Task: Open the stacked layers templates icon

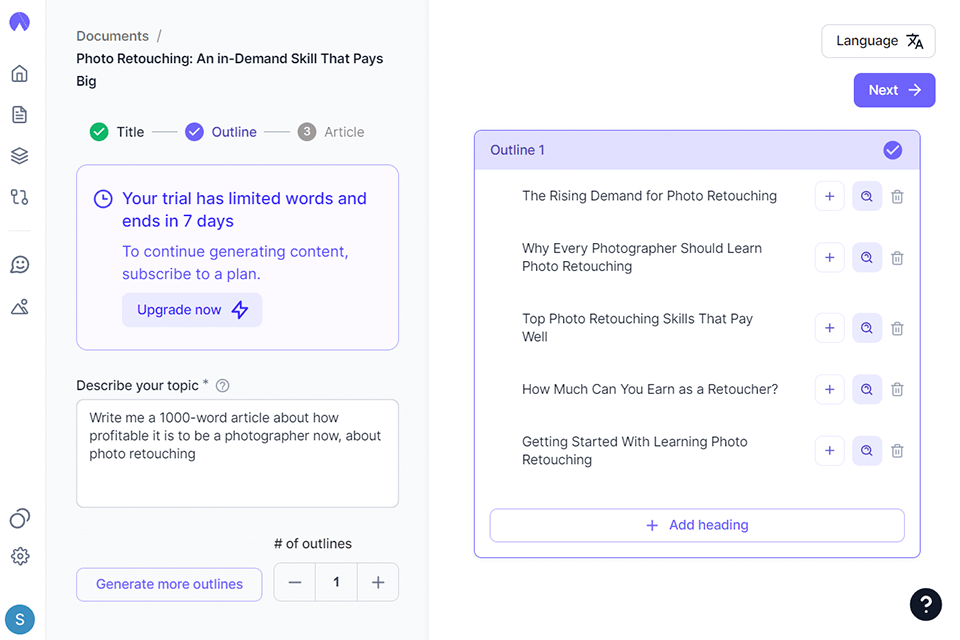Action: click(19, 156)
